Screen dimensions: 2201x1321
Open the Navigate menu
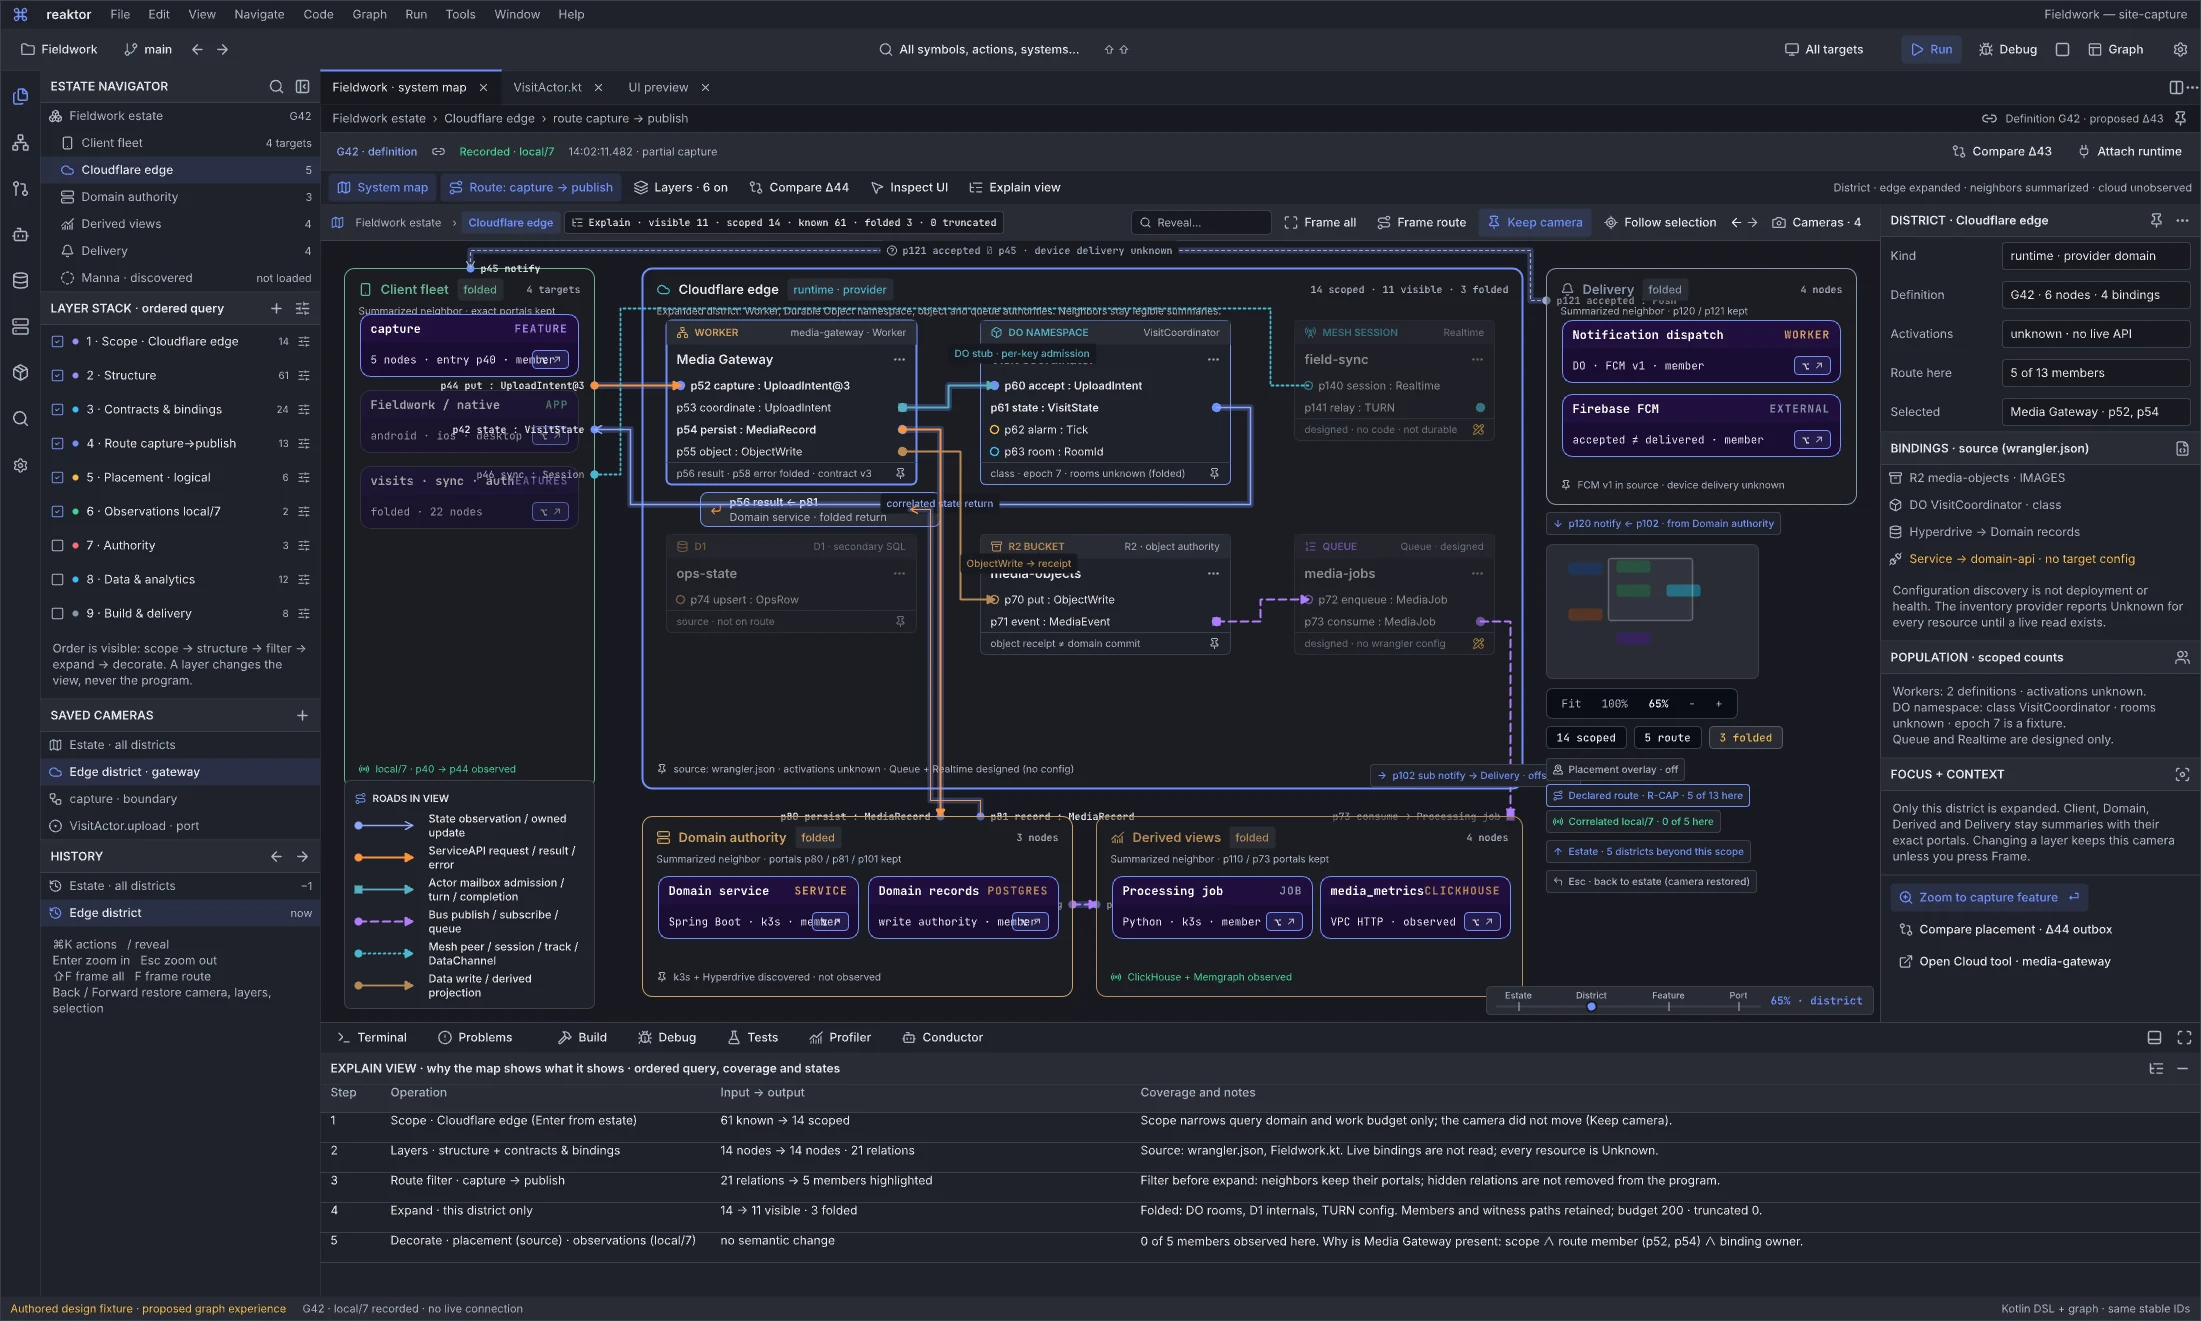click(259, 14)
